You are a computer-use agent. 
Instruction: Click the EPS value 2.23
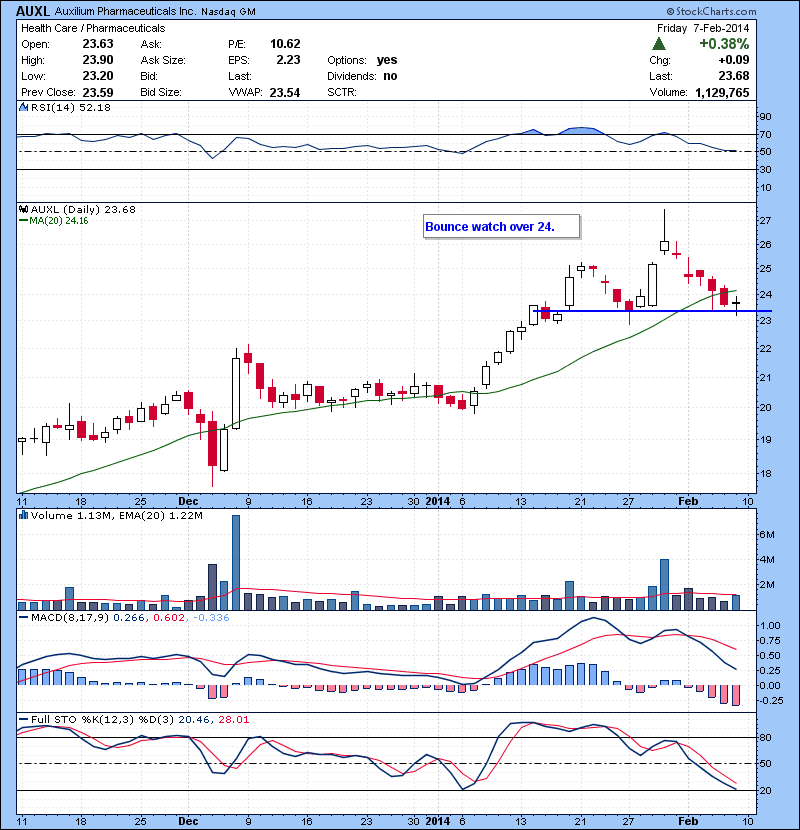coord(289,60)
